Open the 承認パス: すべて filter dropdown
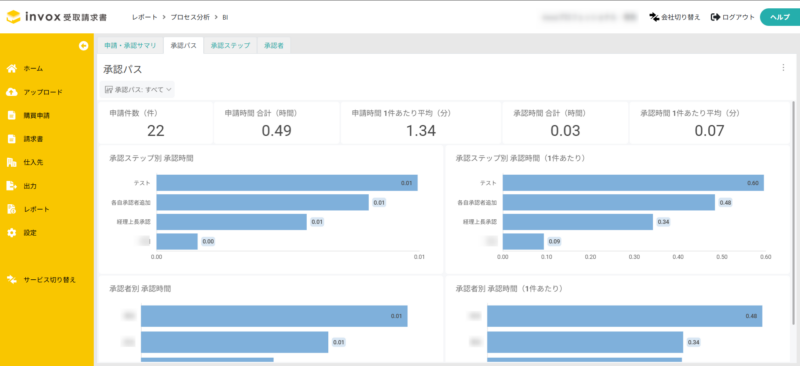Image resolution: width=800 pixels, height=366 pixels. pyautogui.click(x=137, y=89)
